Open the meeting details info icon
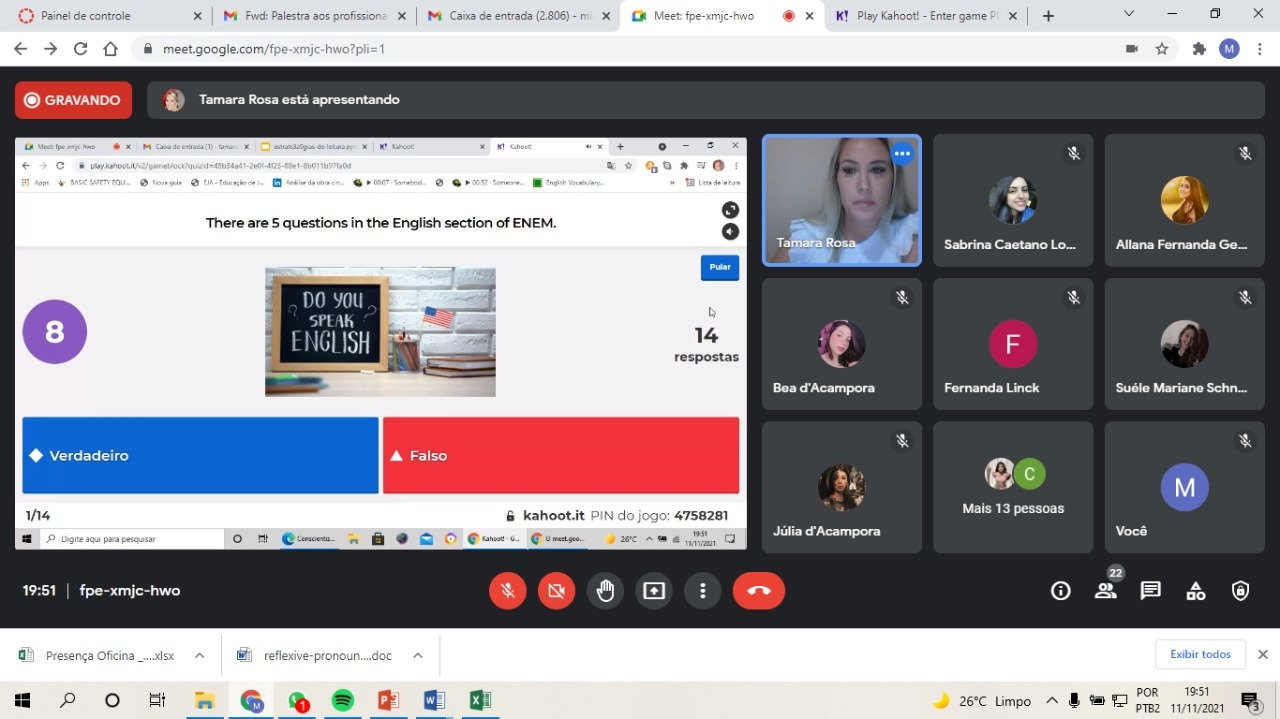 point(1061,591)
